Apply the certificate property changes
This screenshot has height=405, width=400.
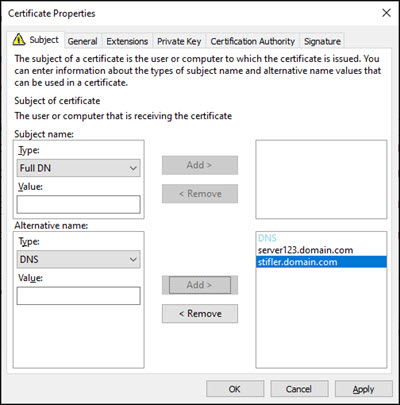pyautogui.click(x=364, y=389)
